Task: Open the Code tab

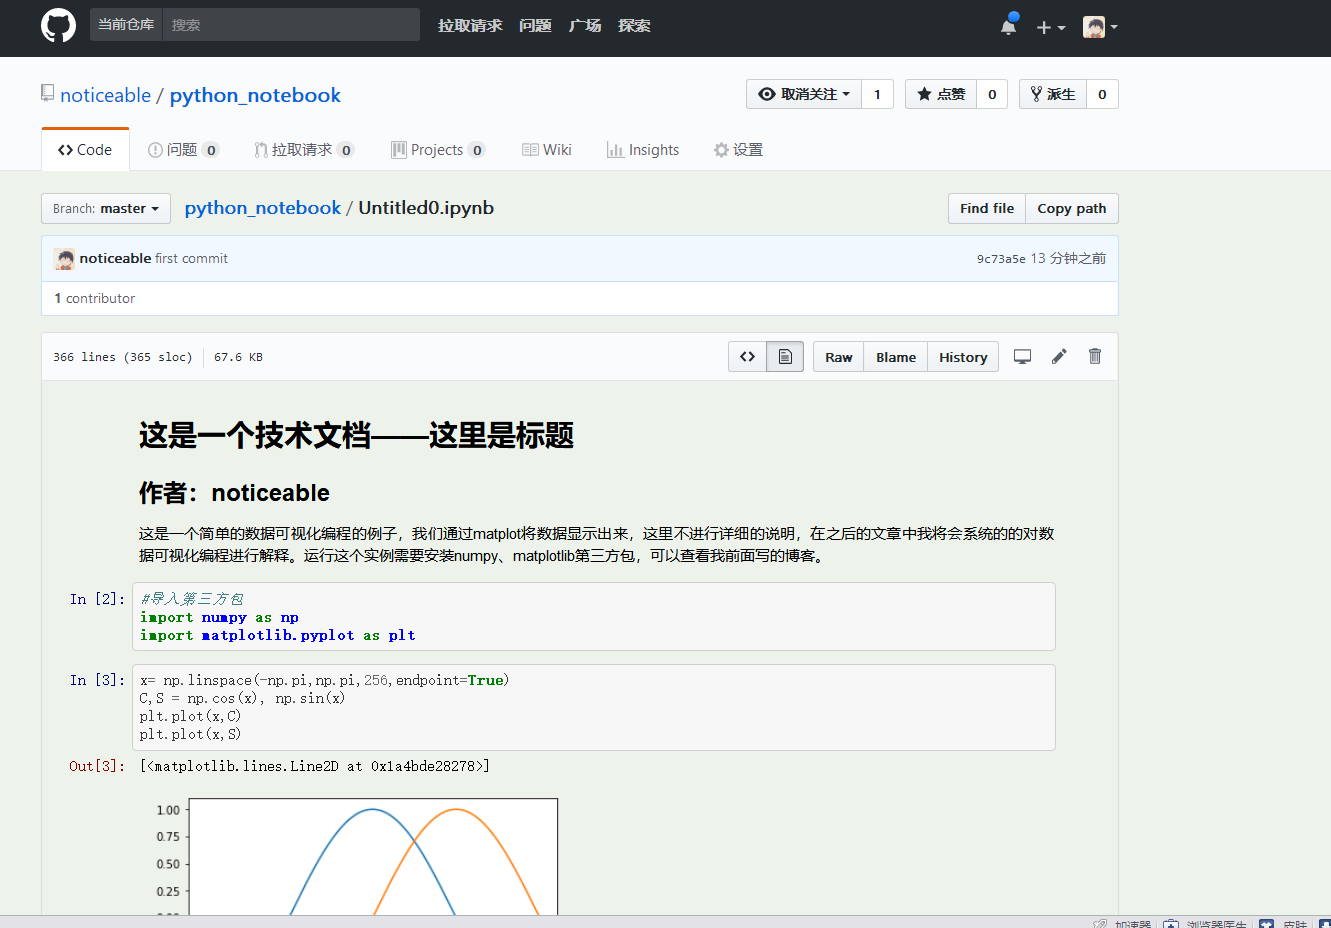Action: pos(85,150)
